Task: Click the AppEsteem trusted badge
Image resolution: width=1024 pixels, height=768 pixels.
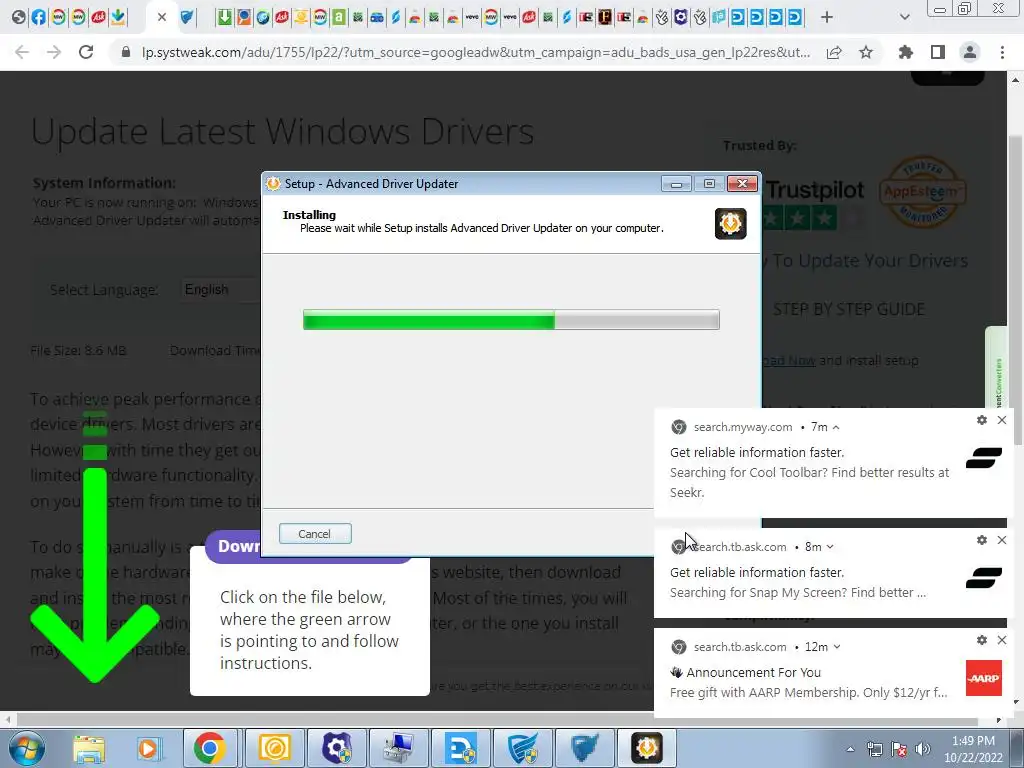Action: pyautogui.click(x=921, y=191)
